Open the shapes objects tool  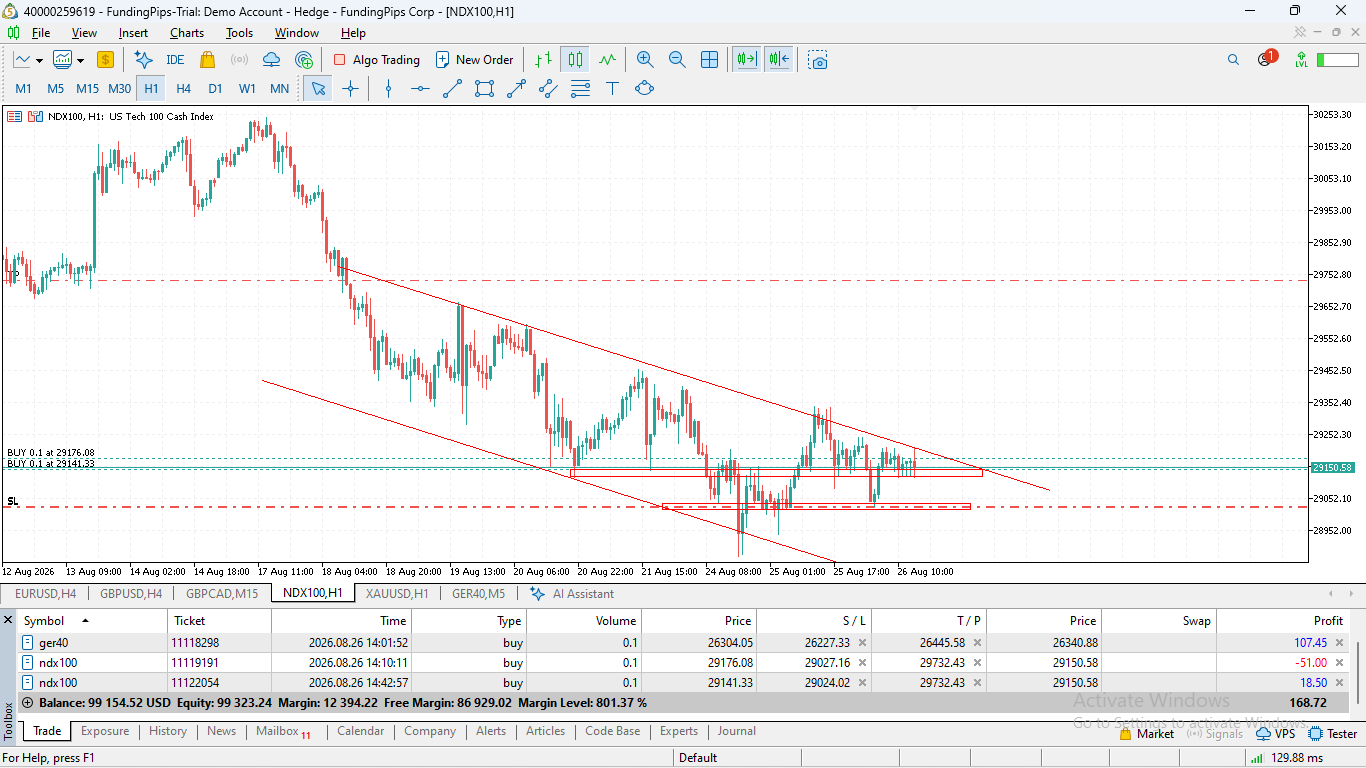coord(644,88)
